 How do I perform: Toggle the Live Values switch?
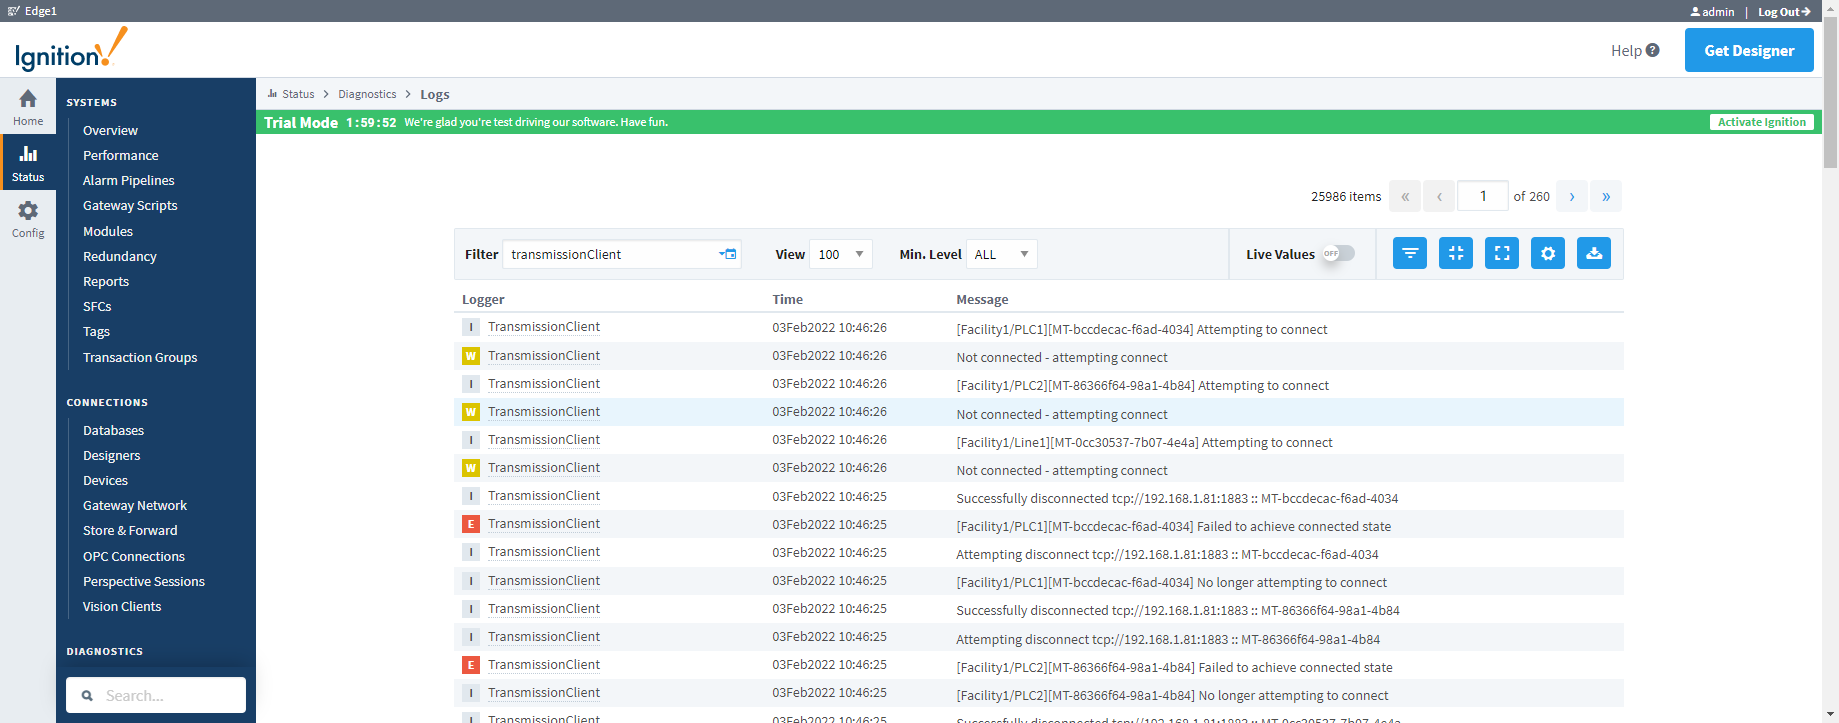(1338, 254)
